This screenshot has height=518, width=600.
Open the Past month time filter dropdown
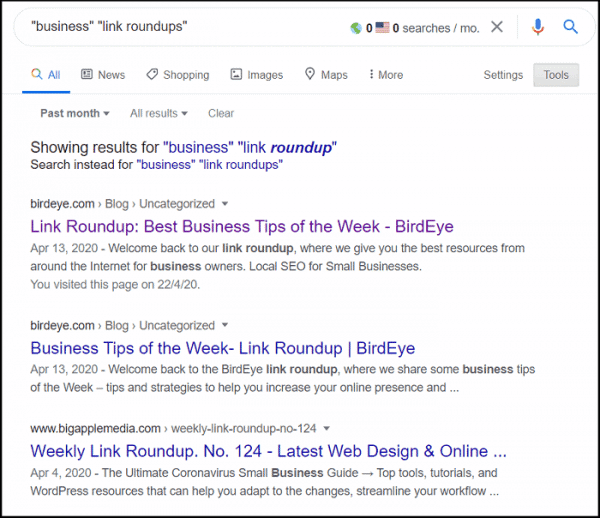point(75,114)
